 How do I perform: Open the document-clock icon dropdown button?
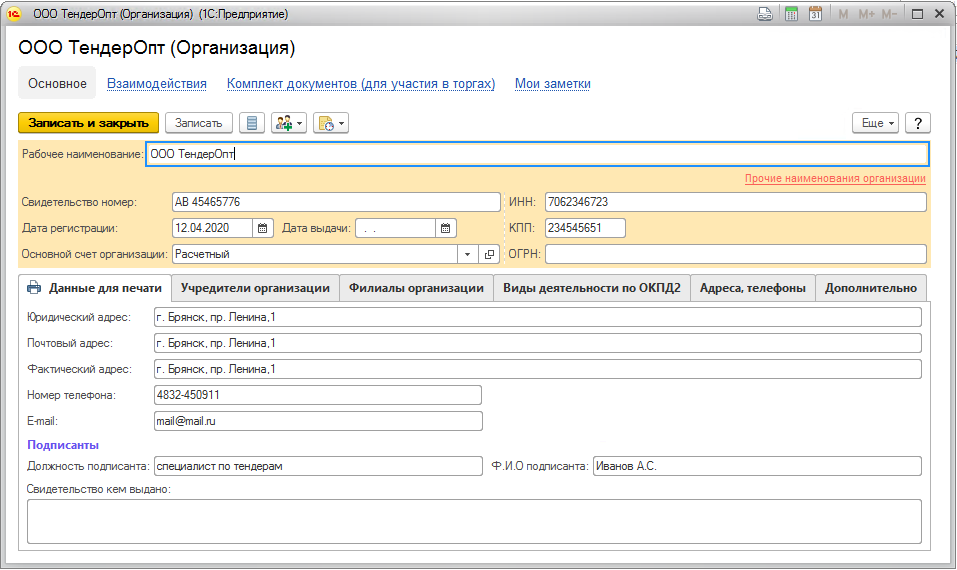point(331,123)
